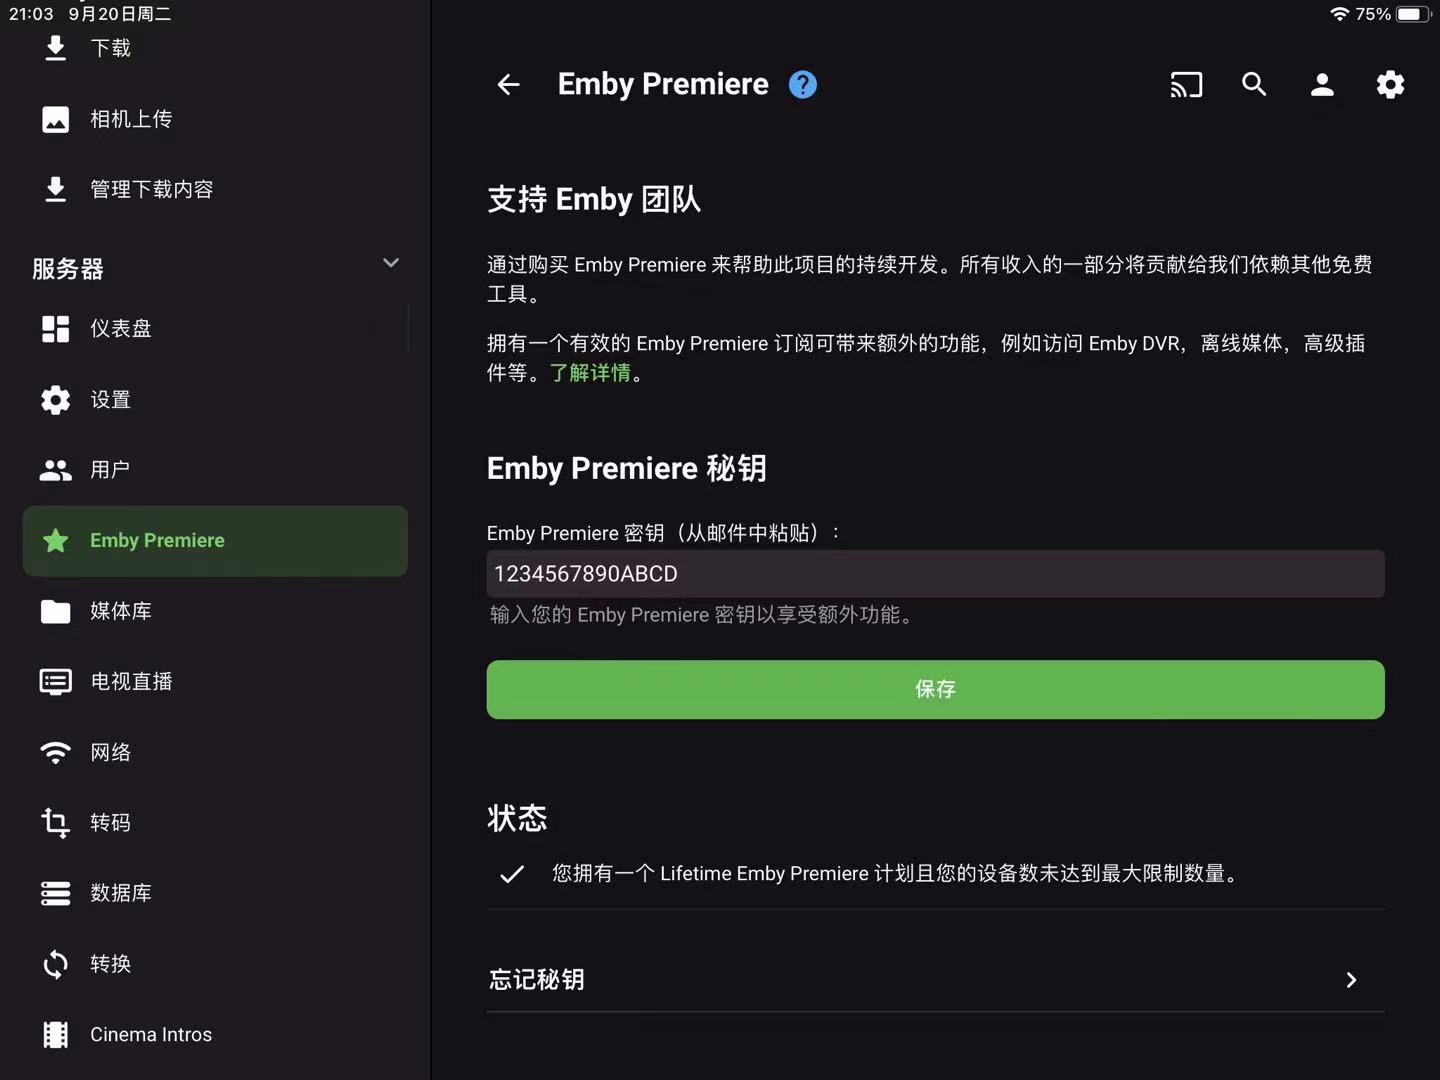
Task: Open 用户 users menu item
Action: click(x=215, y=470)
